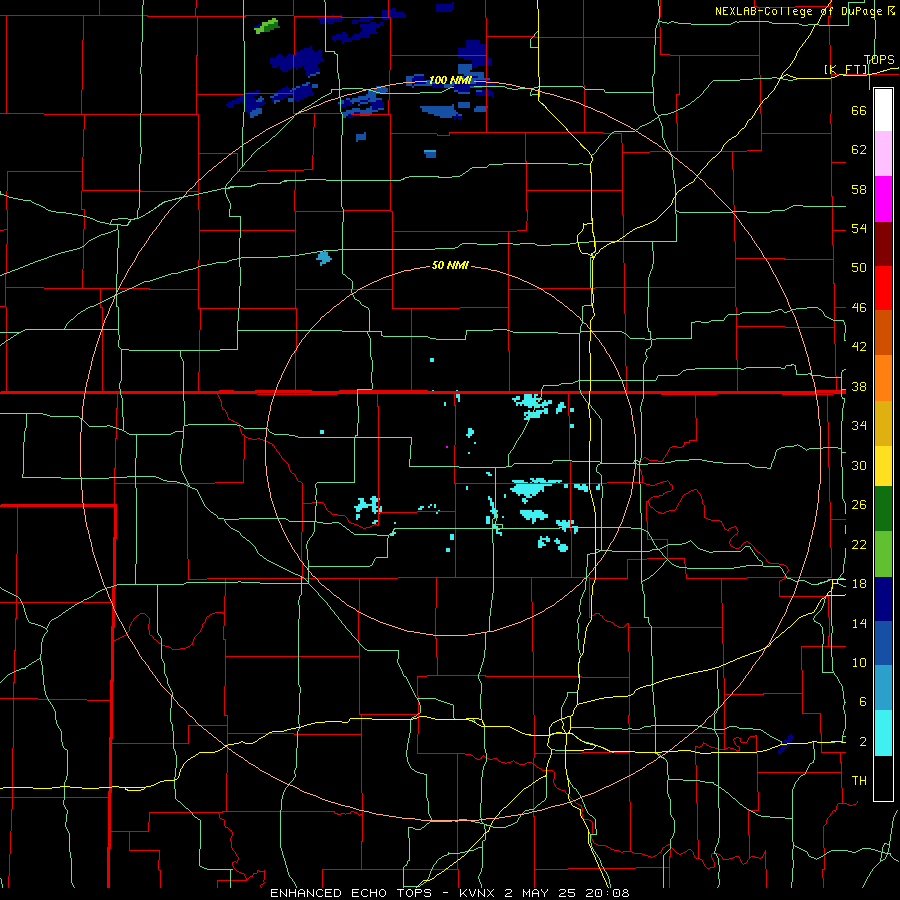Viewport: 900px width, 900px height.
Task: Select the light pink legend swatch
Action: [x=883, y=154]
